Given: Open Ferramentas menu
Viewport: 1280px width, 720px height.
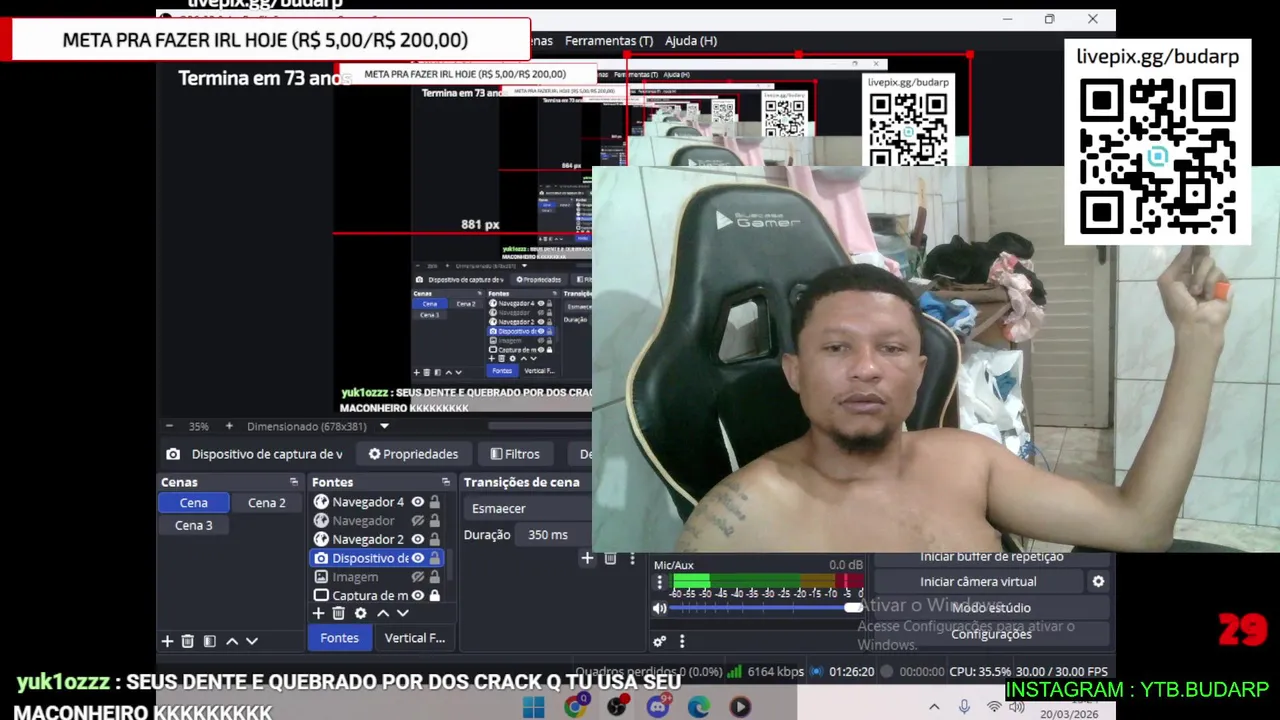Looking at the screenshot, I should tap(609, 41).
